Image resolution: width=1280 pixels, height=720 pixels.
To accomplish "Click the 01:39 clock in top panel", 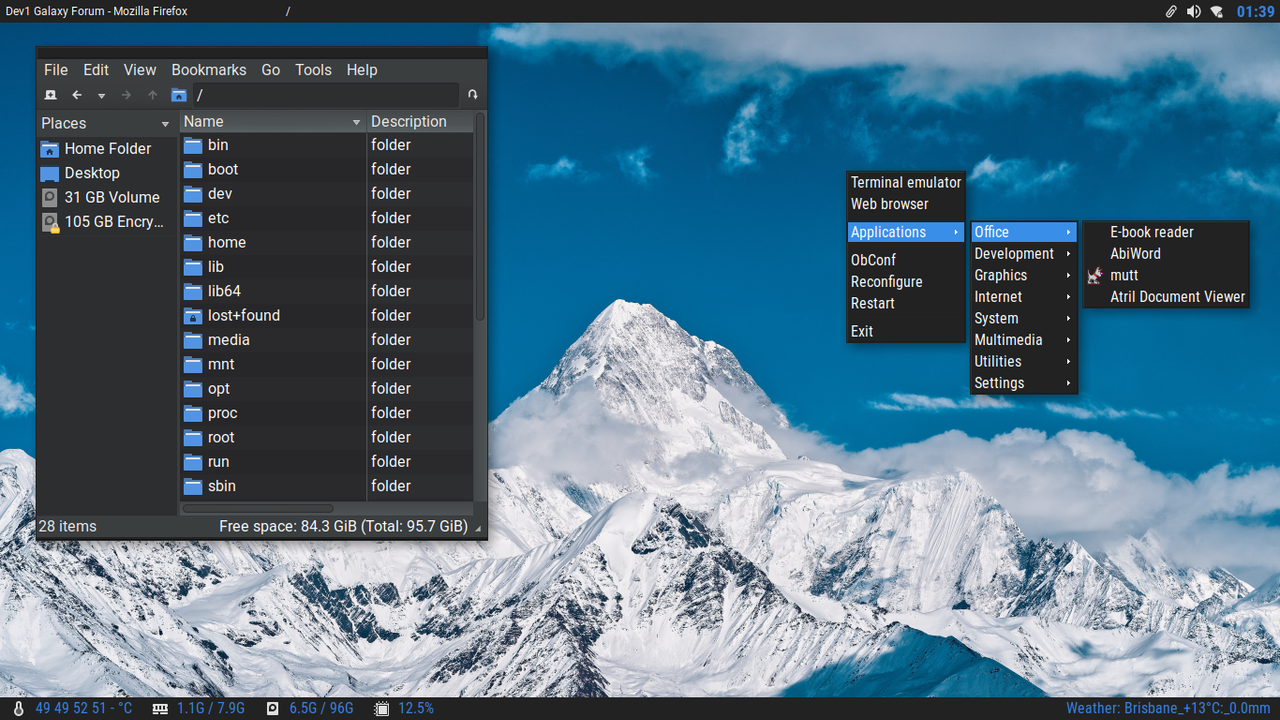I will tap(1255, 12).
